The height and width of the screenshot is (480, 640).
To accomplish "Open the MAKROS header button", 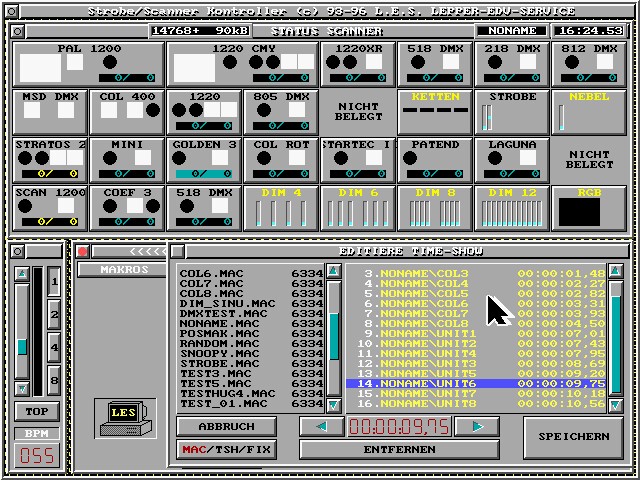I will point(122,270).
